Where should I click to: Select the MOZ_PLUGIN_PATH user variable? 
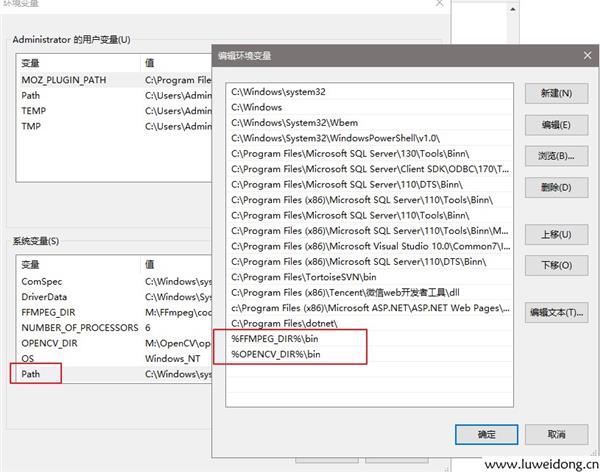[64, 80]
